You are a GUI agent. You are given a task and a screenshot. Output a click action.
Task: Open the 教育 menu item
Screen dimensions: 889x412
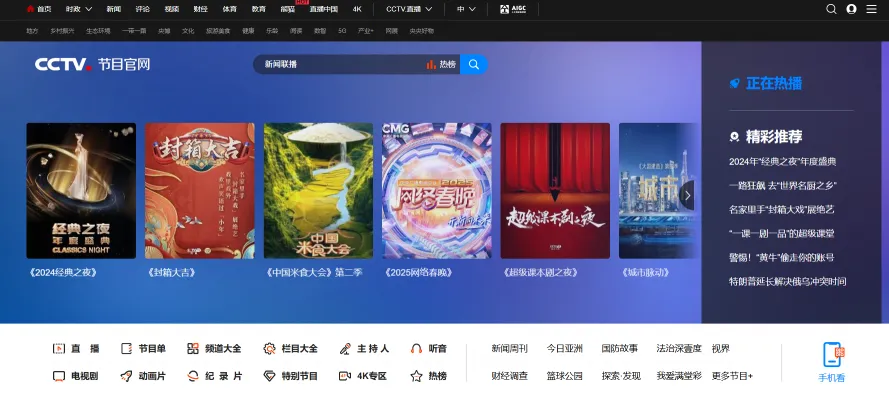point(259,9)
